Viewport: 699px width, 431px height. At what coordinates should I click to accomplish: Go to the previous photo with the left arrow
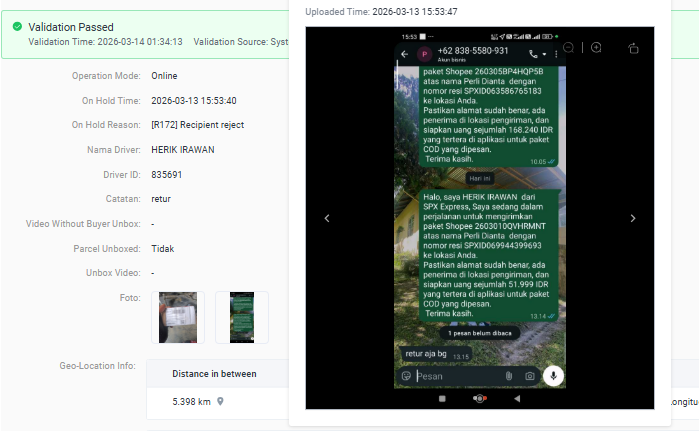click(x=327, y=218)
